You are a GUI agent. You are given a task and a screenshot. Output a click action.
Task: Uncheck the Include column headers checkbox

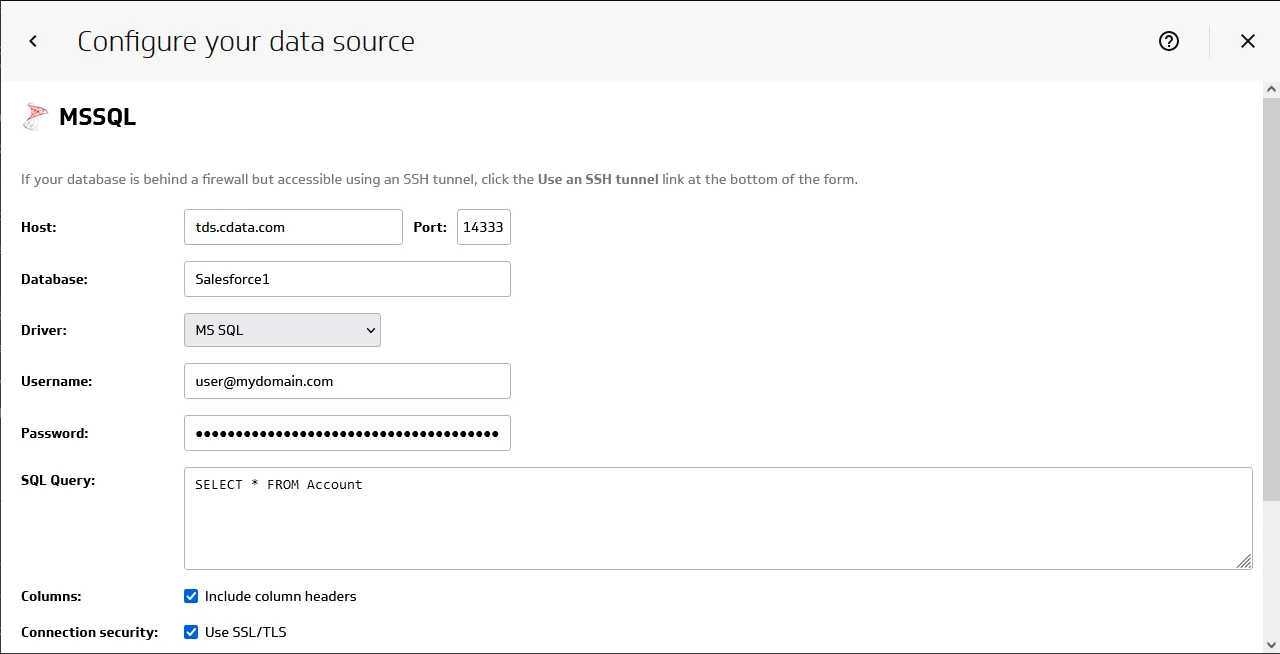pos(191,596)
